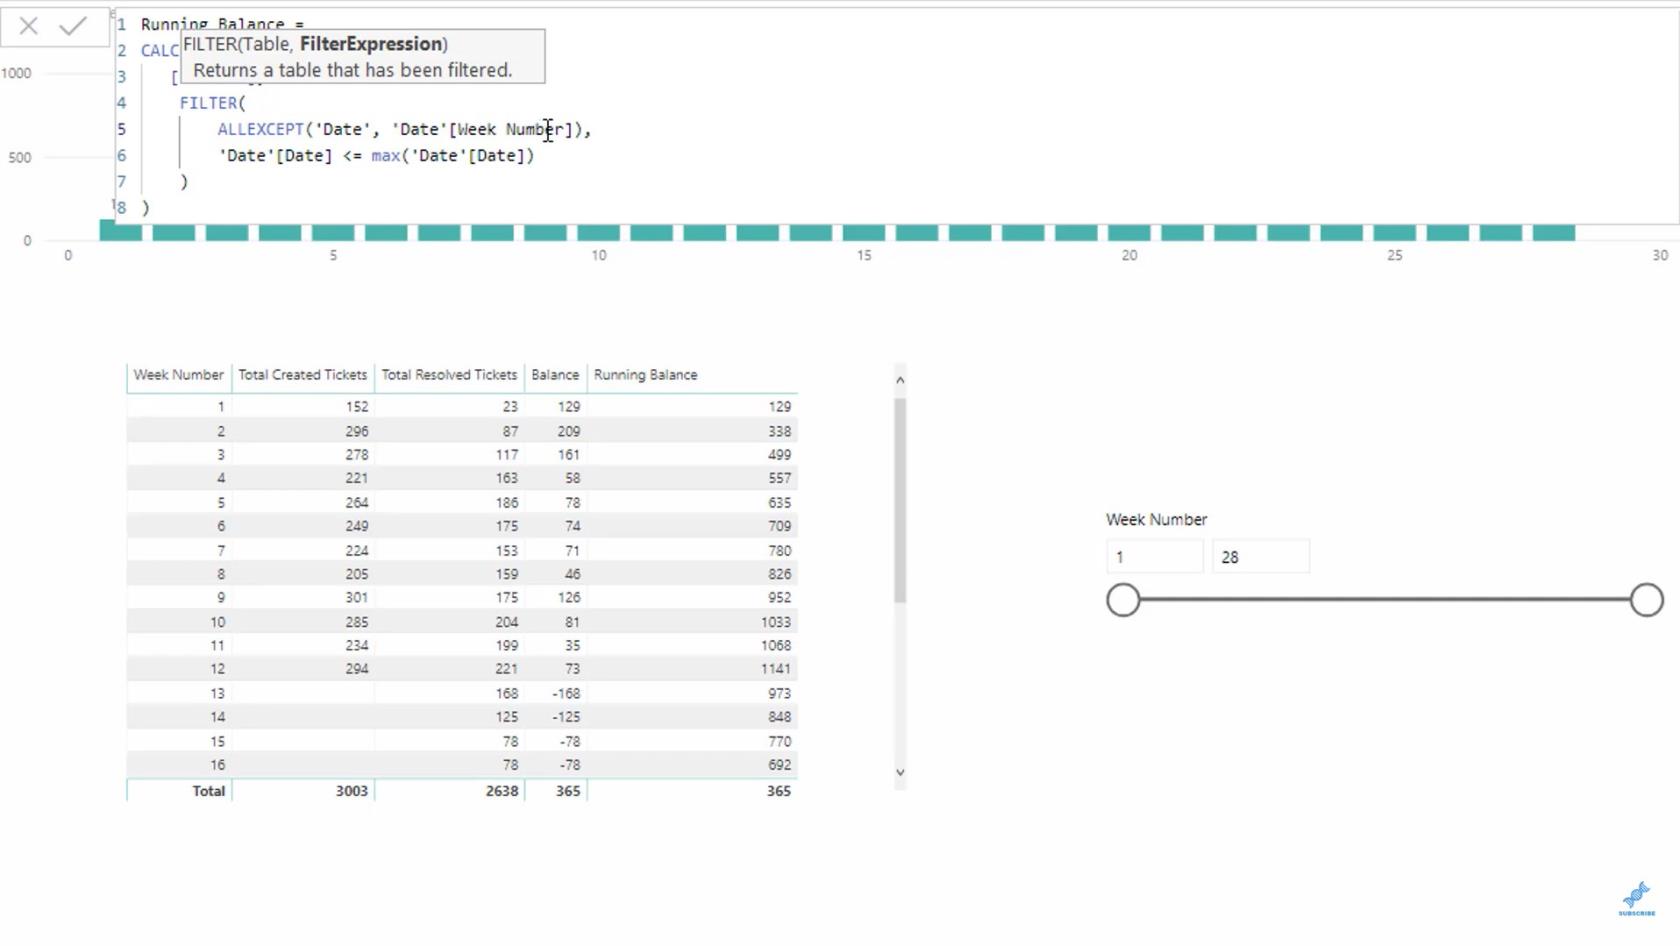The height and width of the screenshot is (946, 1680).
Task: Click the Running Balance measure name line
Action: point(222,24)
